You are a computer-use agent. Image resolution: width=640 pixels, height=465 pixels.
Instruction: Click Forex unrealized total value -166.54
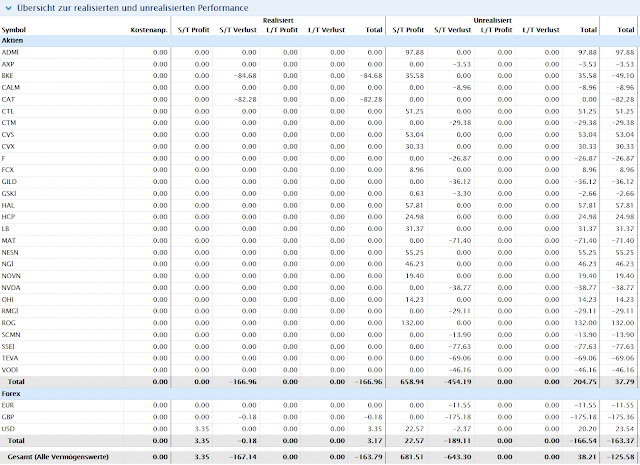click(x=582, y=441)
